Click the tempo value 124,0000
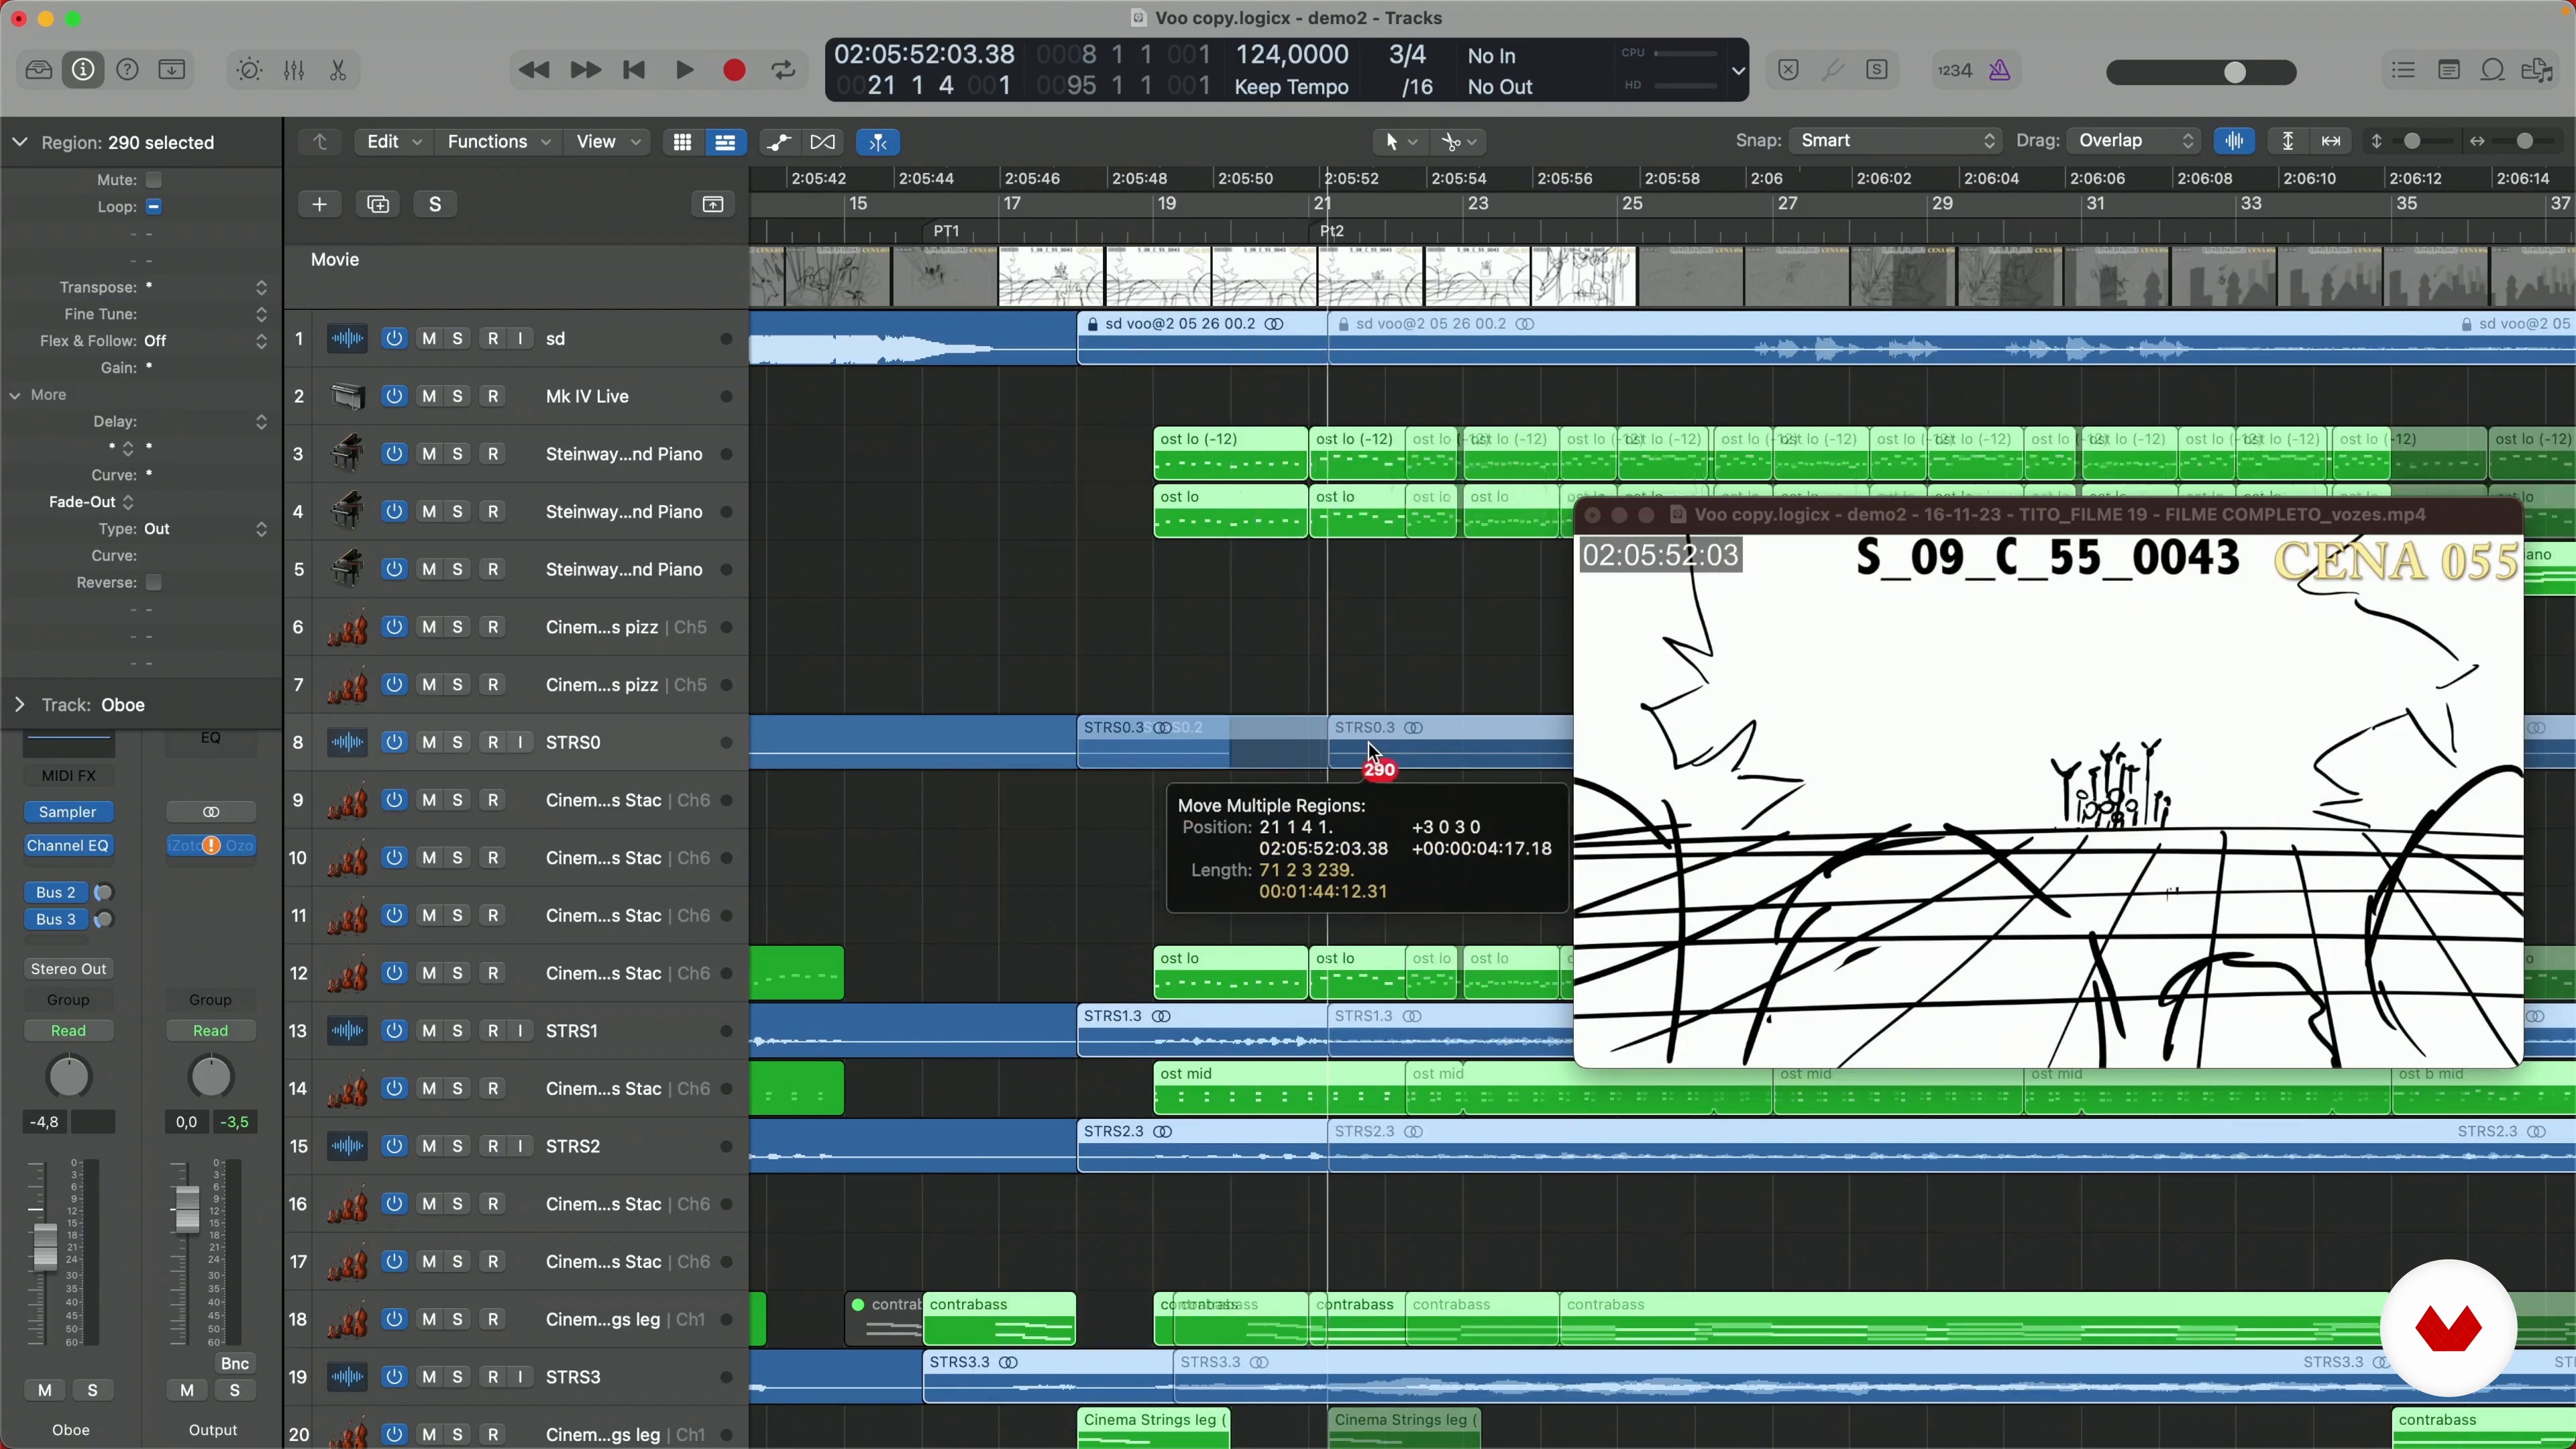Viewport: 2576px width, 1449px height. pos(1292,54)
